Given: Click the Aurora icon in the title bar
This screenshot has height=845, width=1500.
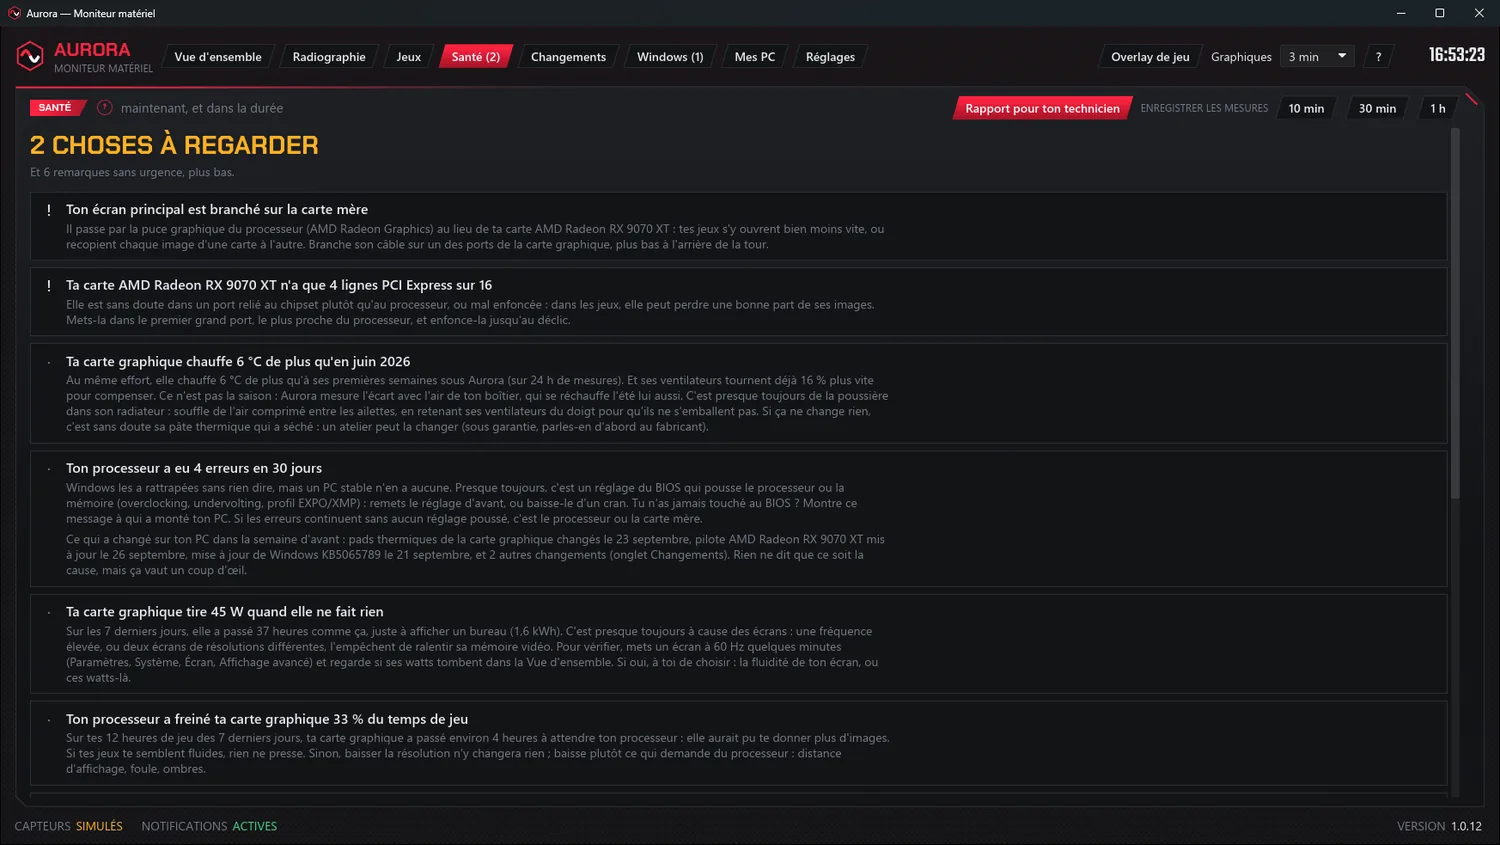Looking at the screenshot, I should [14, 13].
